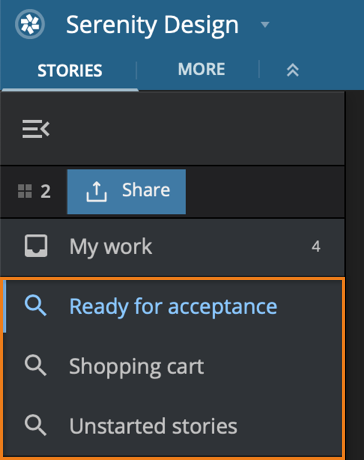Click the Share button
Viewport: 364px width, 460px height.
pos(126,192)
